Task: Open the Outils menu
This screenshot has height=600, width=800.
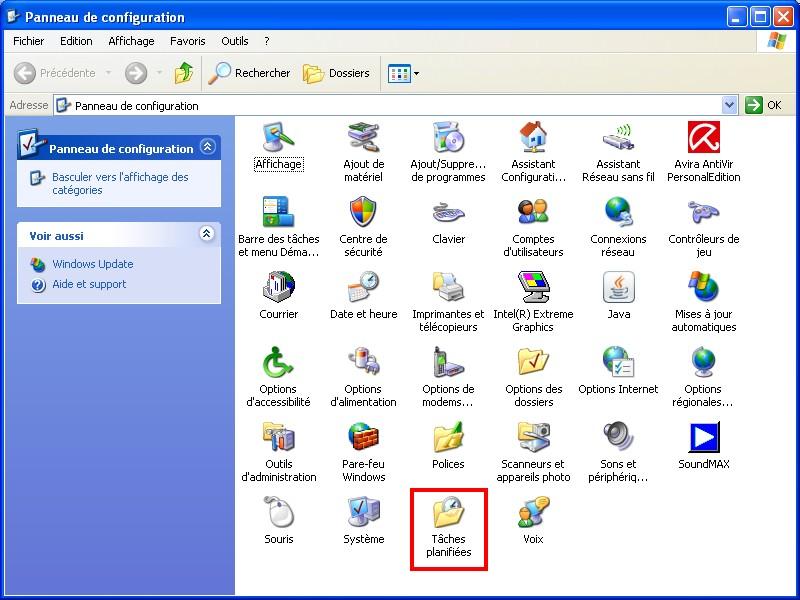Action: (235, 41)
